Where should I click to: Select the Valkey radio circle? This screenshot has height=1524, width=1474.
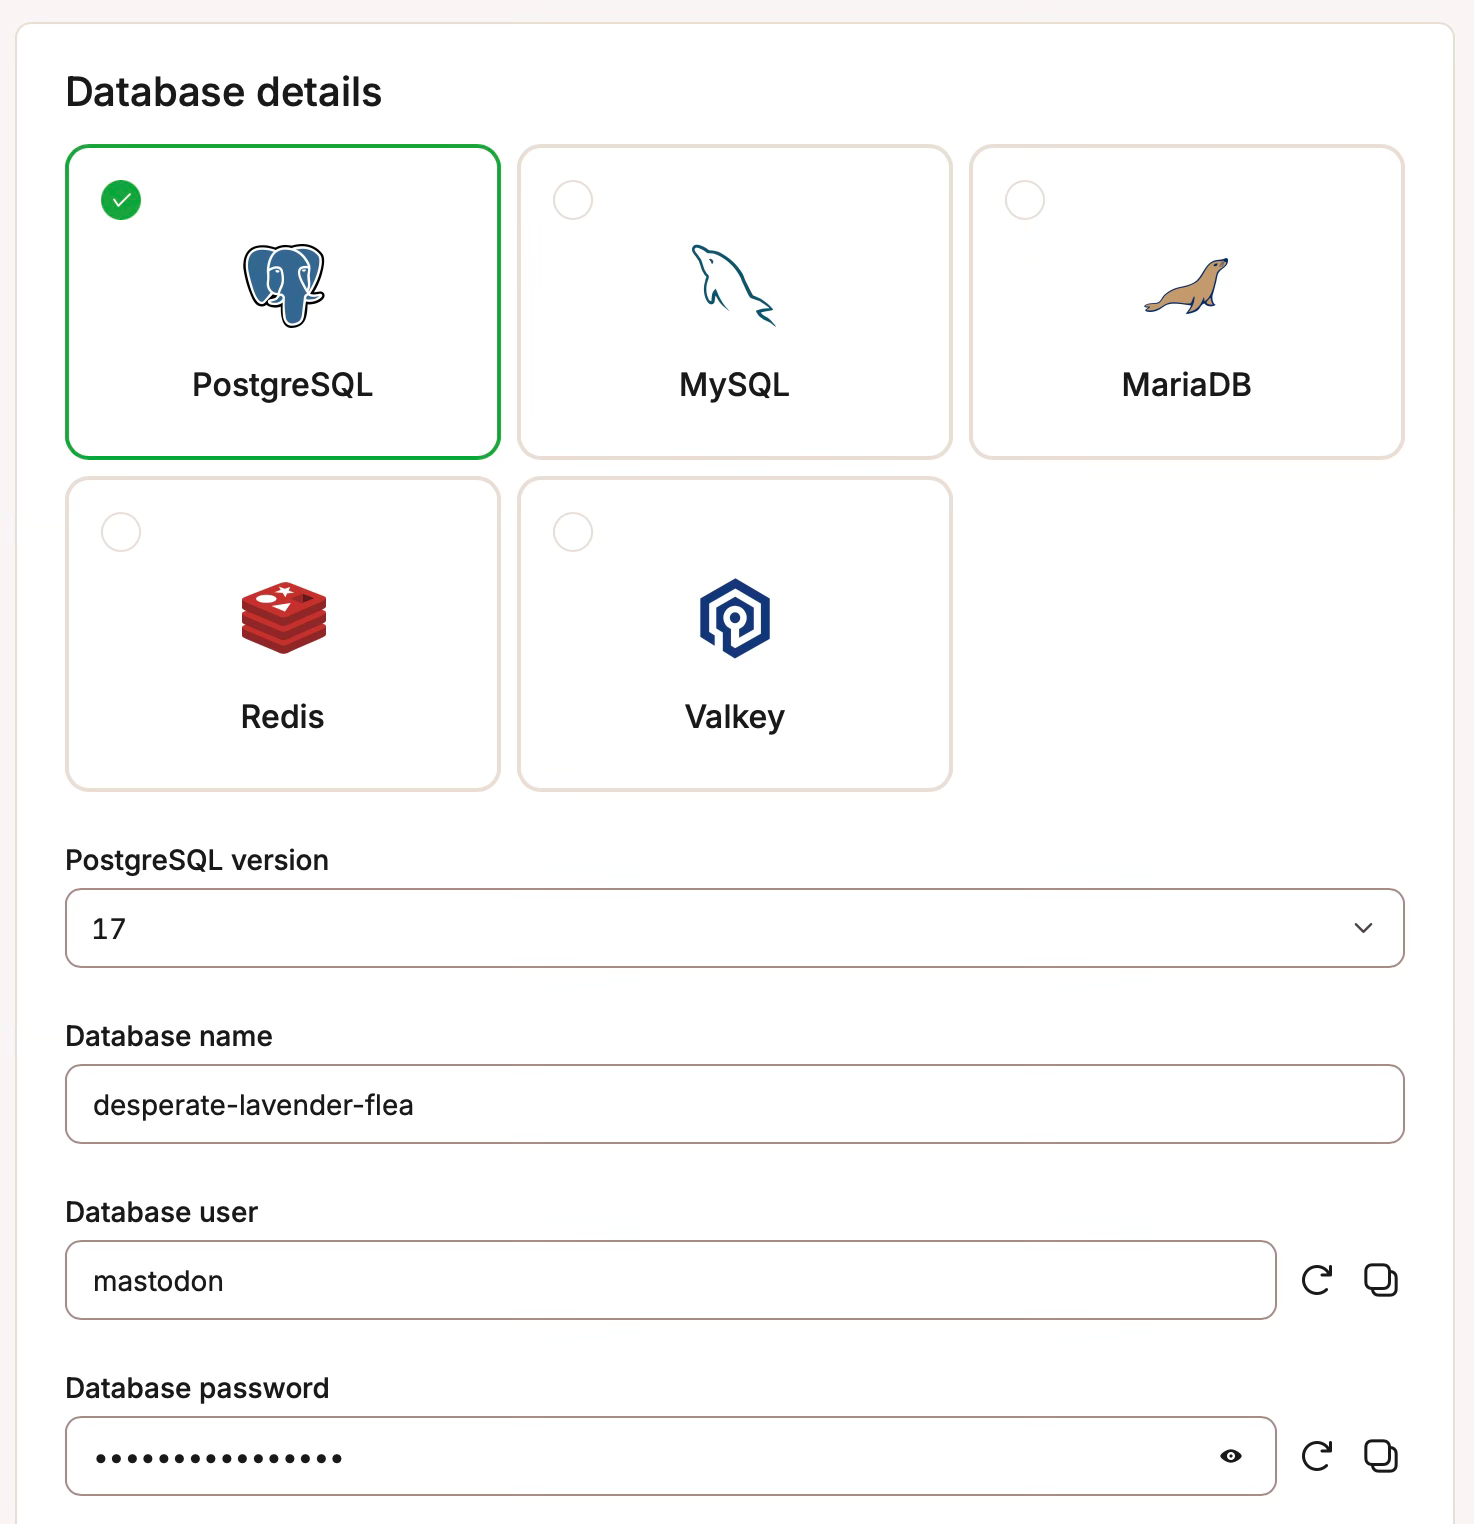click(573, 532)
